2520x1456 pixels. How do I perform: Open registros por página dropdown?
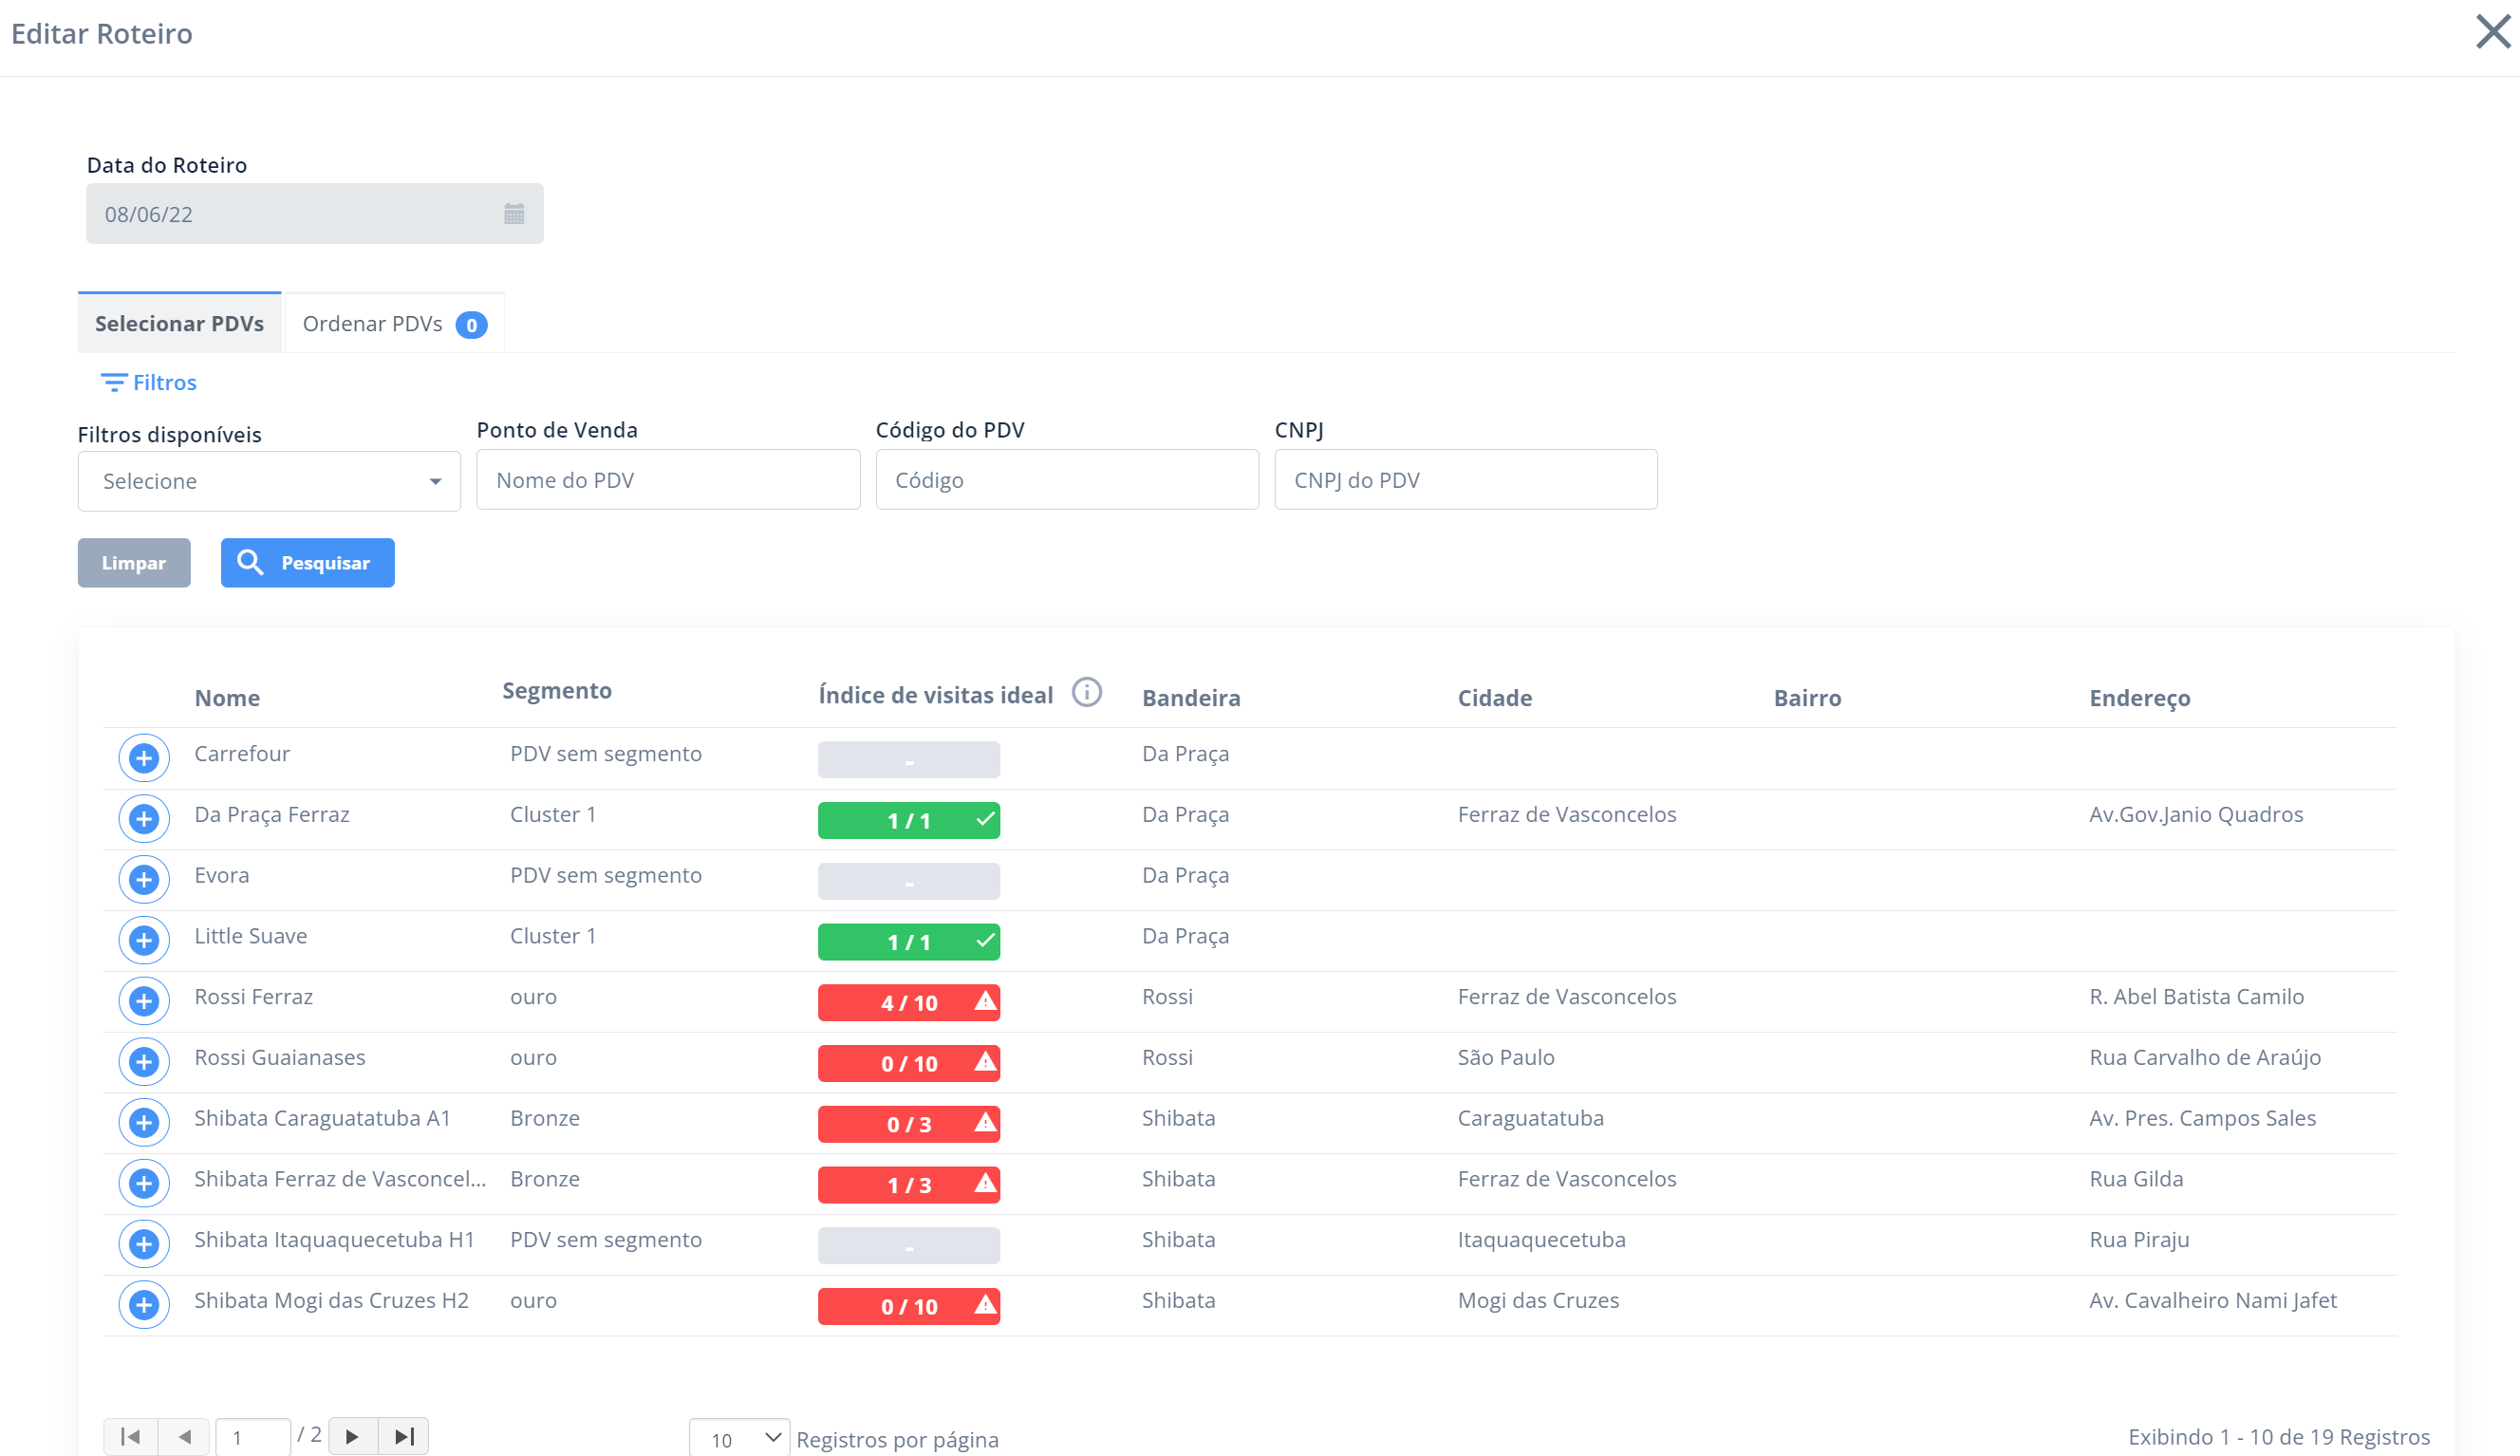[x=739, y=1439]
